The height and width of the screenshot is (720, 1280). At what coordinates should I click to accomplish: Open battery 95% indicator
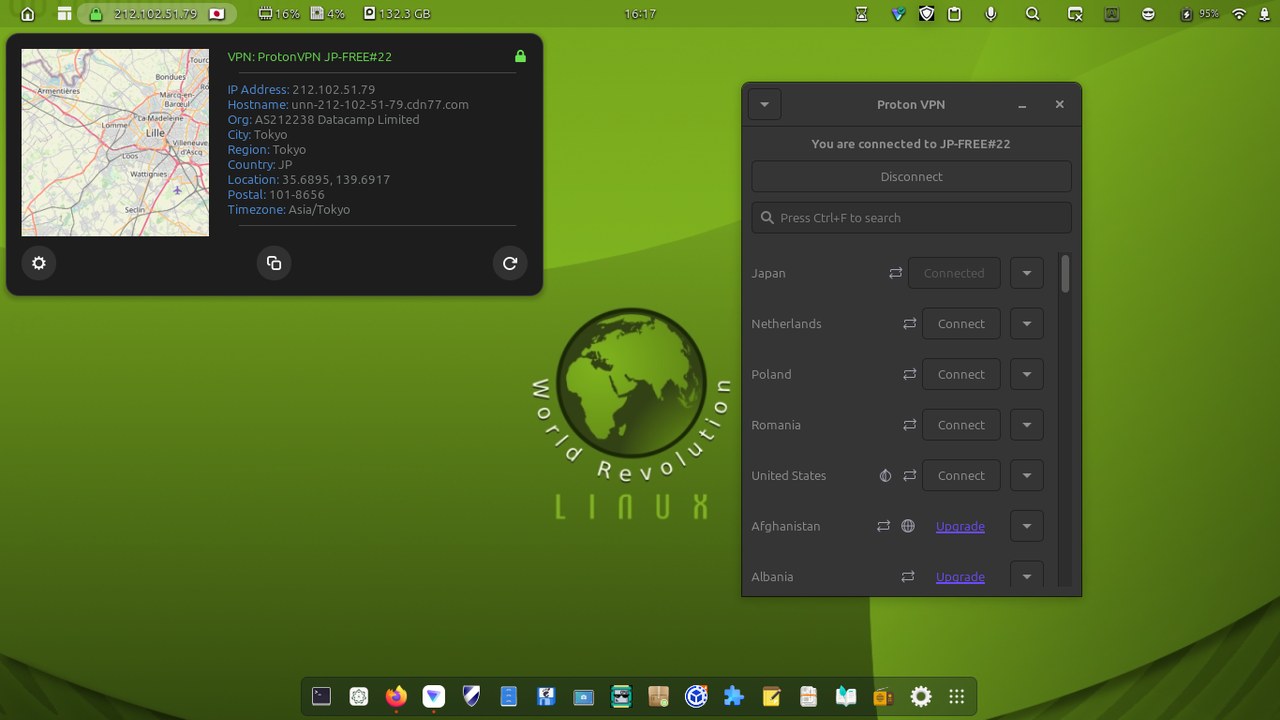pos(1200,14)
